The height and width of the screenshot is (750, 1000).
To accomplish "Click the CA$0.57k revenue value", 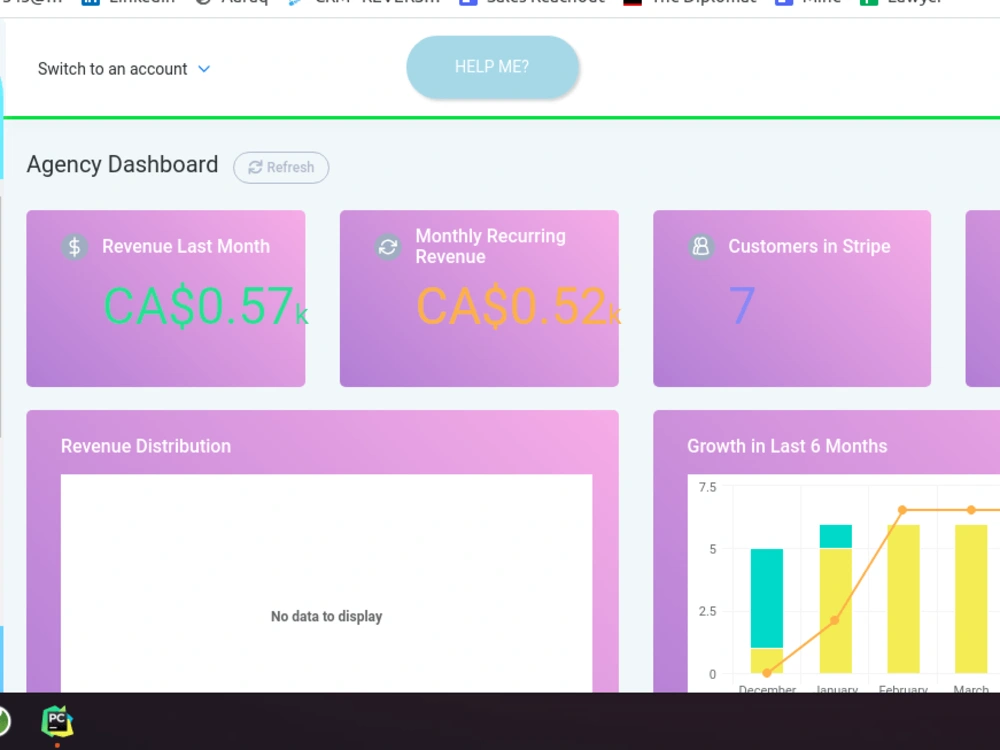I will pos(205,307).
